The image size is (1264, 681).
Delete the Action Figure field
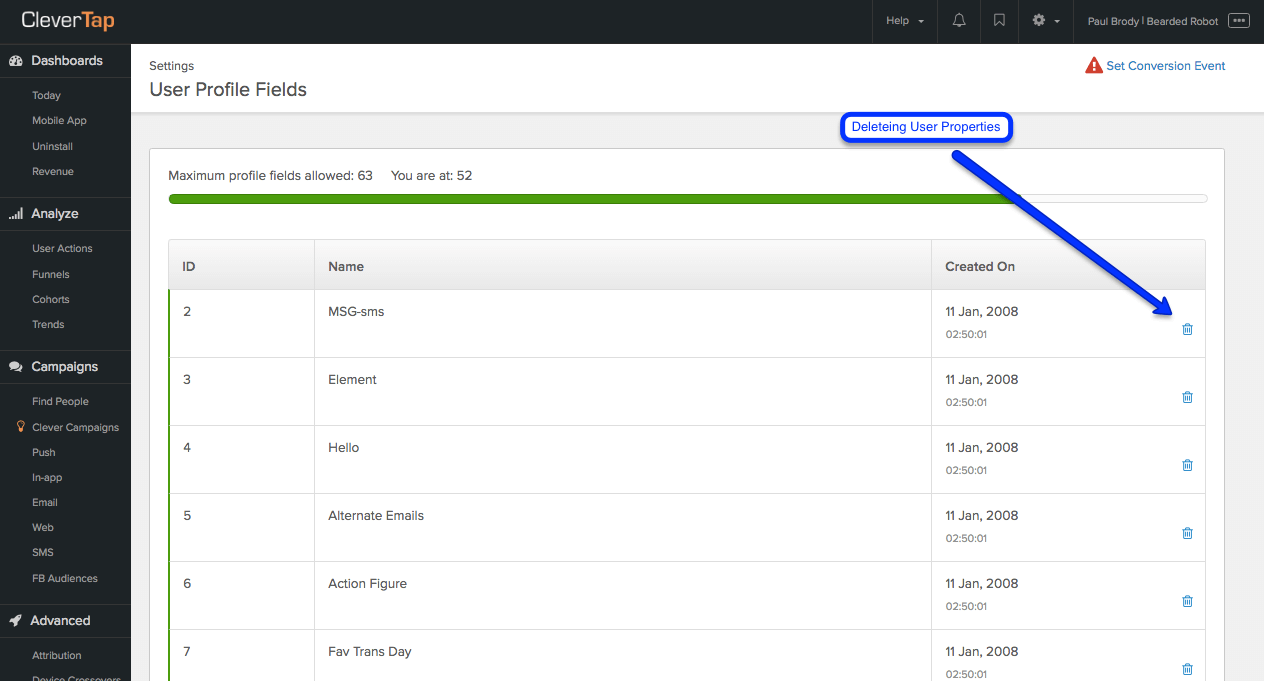point(1187,601)
